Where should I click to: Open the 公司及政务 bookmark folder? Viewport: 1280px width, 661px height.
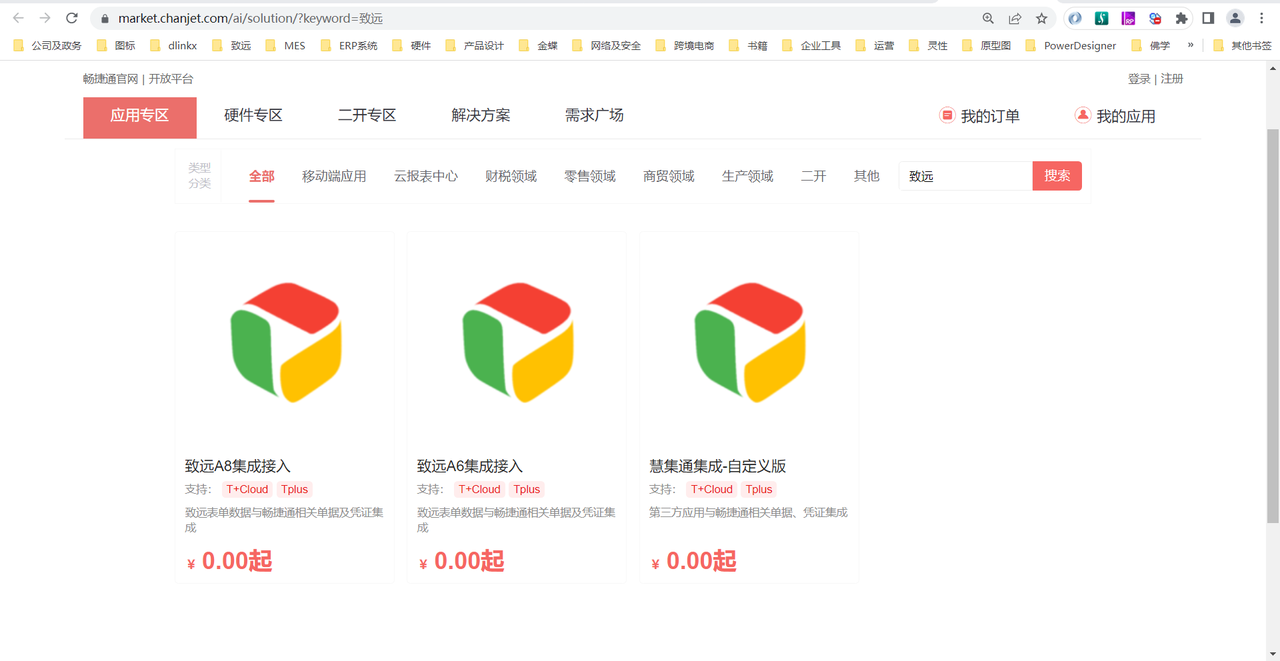(47, 45)
